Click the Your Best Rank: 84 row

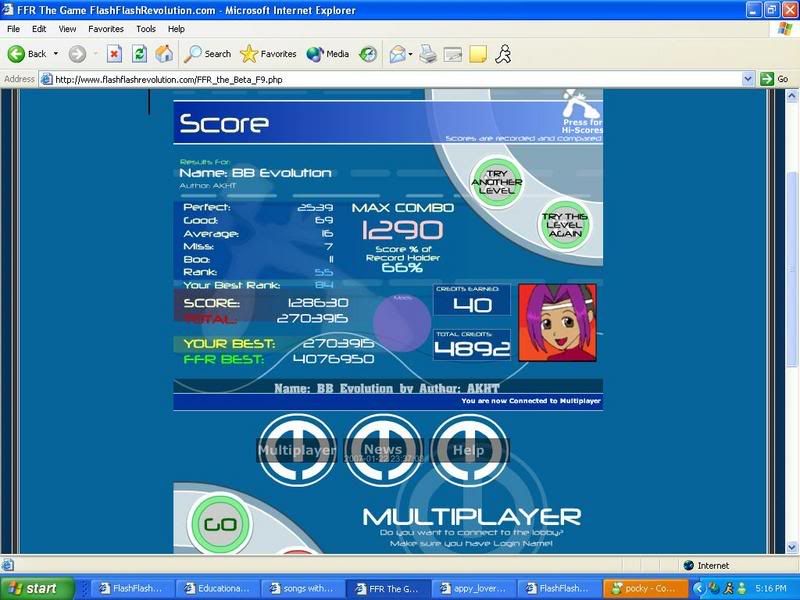[x=258, y=285]
